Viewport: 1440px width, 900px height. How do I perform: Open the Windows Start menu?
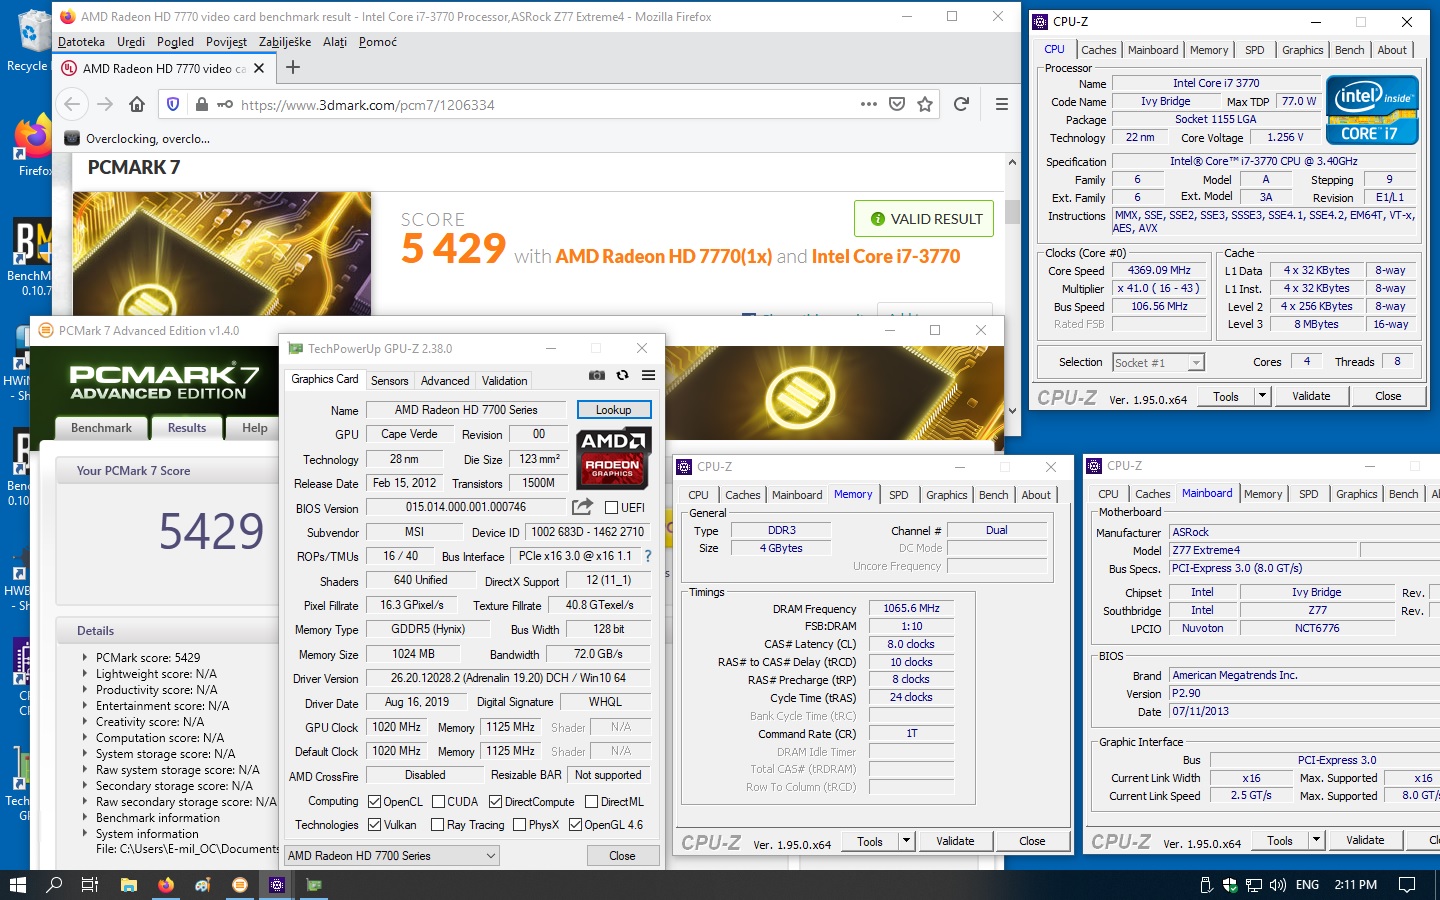[x=17, y=884]
